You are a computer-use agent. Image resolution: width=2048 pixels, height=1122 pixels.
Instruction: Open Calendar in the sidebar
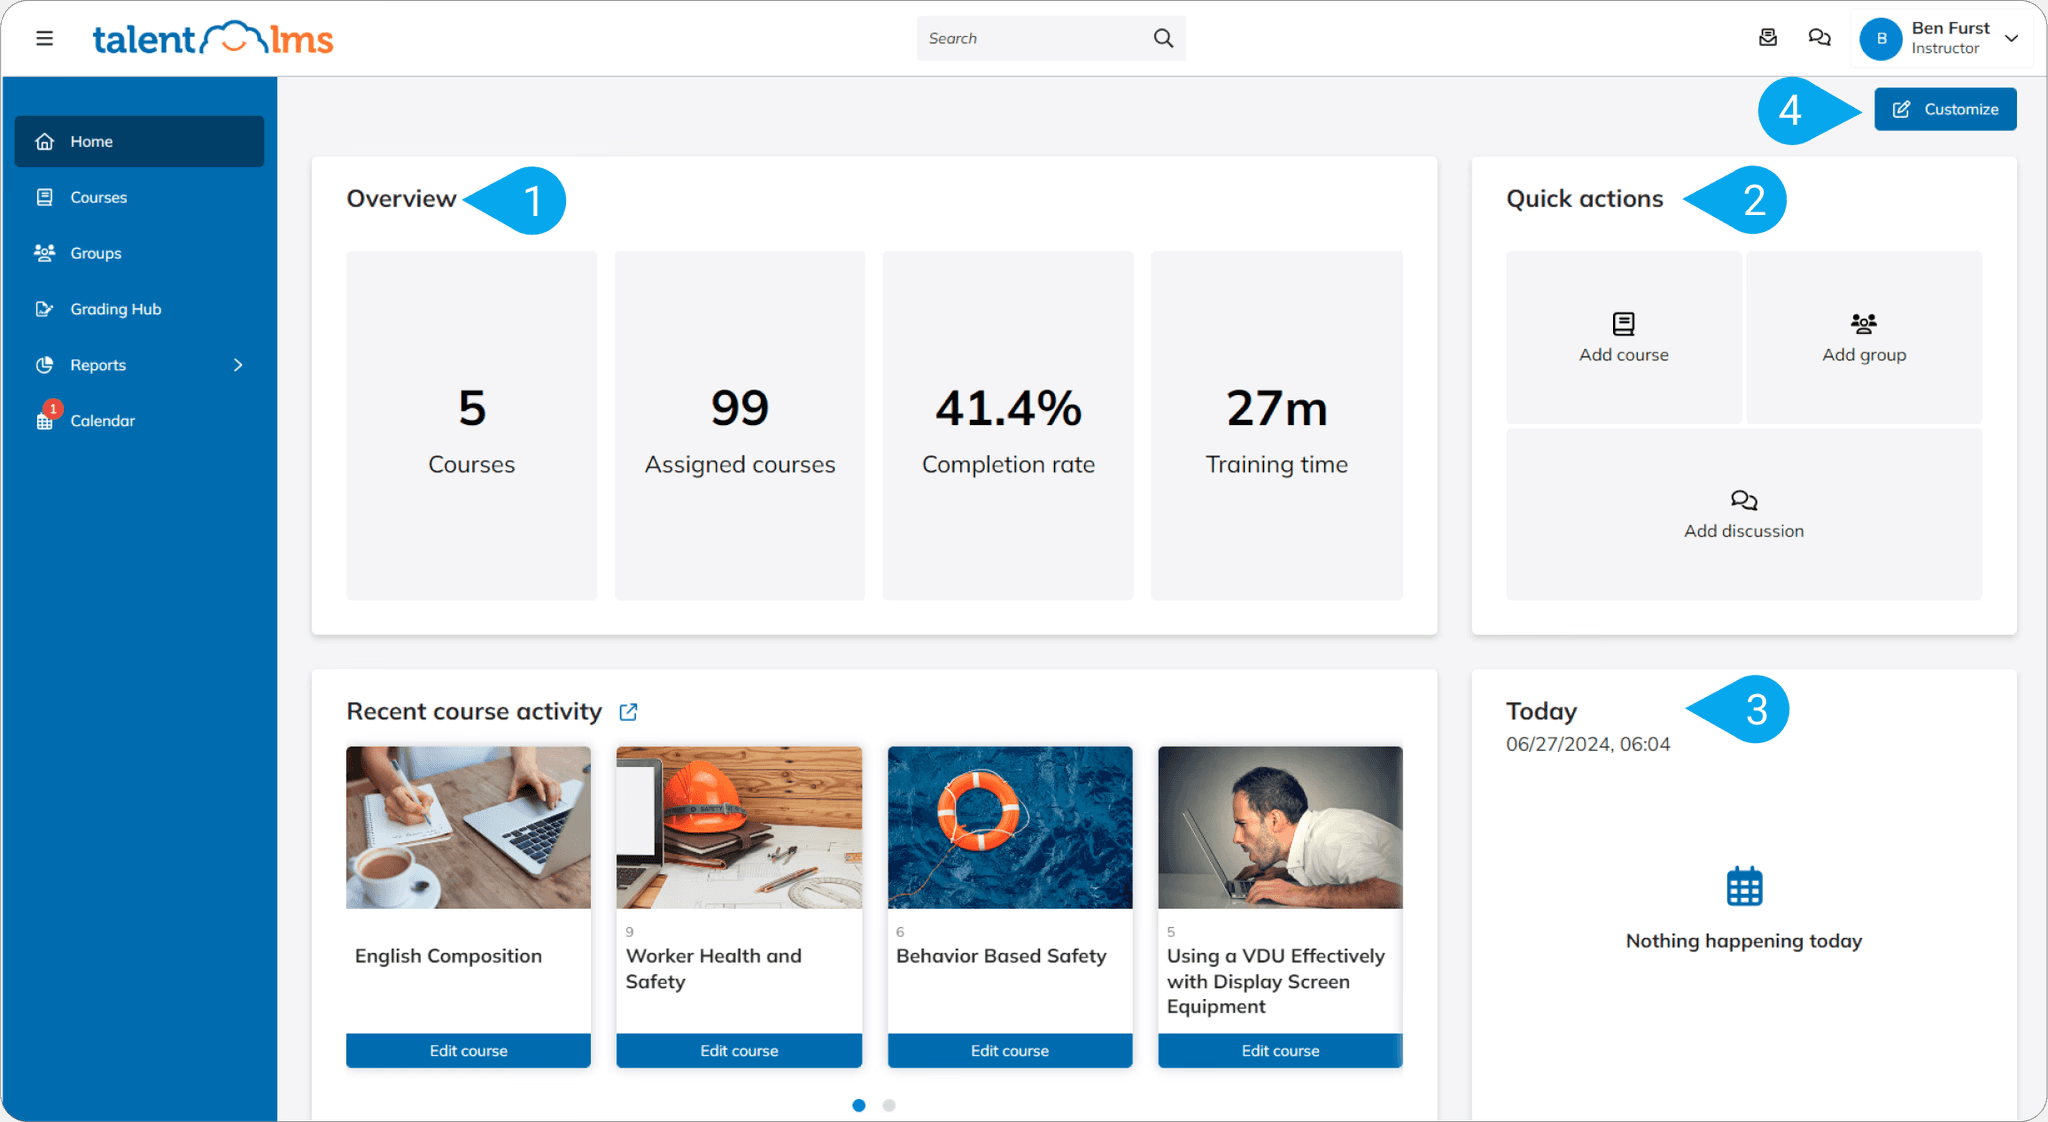point(102,421)
